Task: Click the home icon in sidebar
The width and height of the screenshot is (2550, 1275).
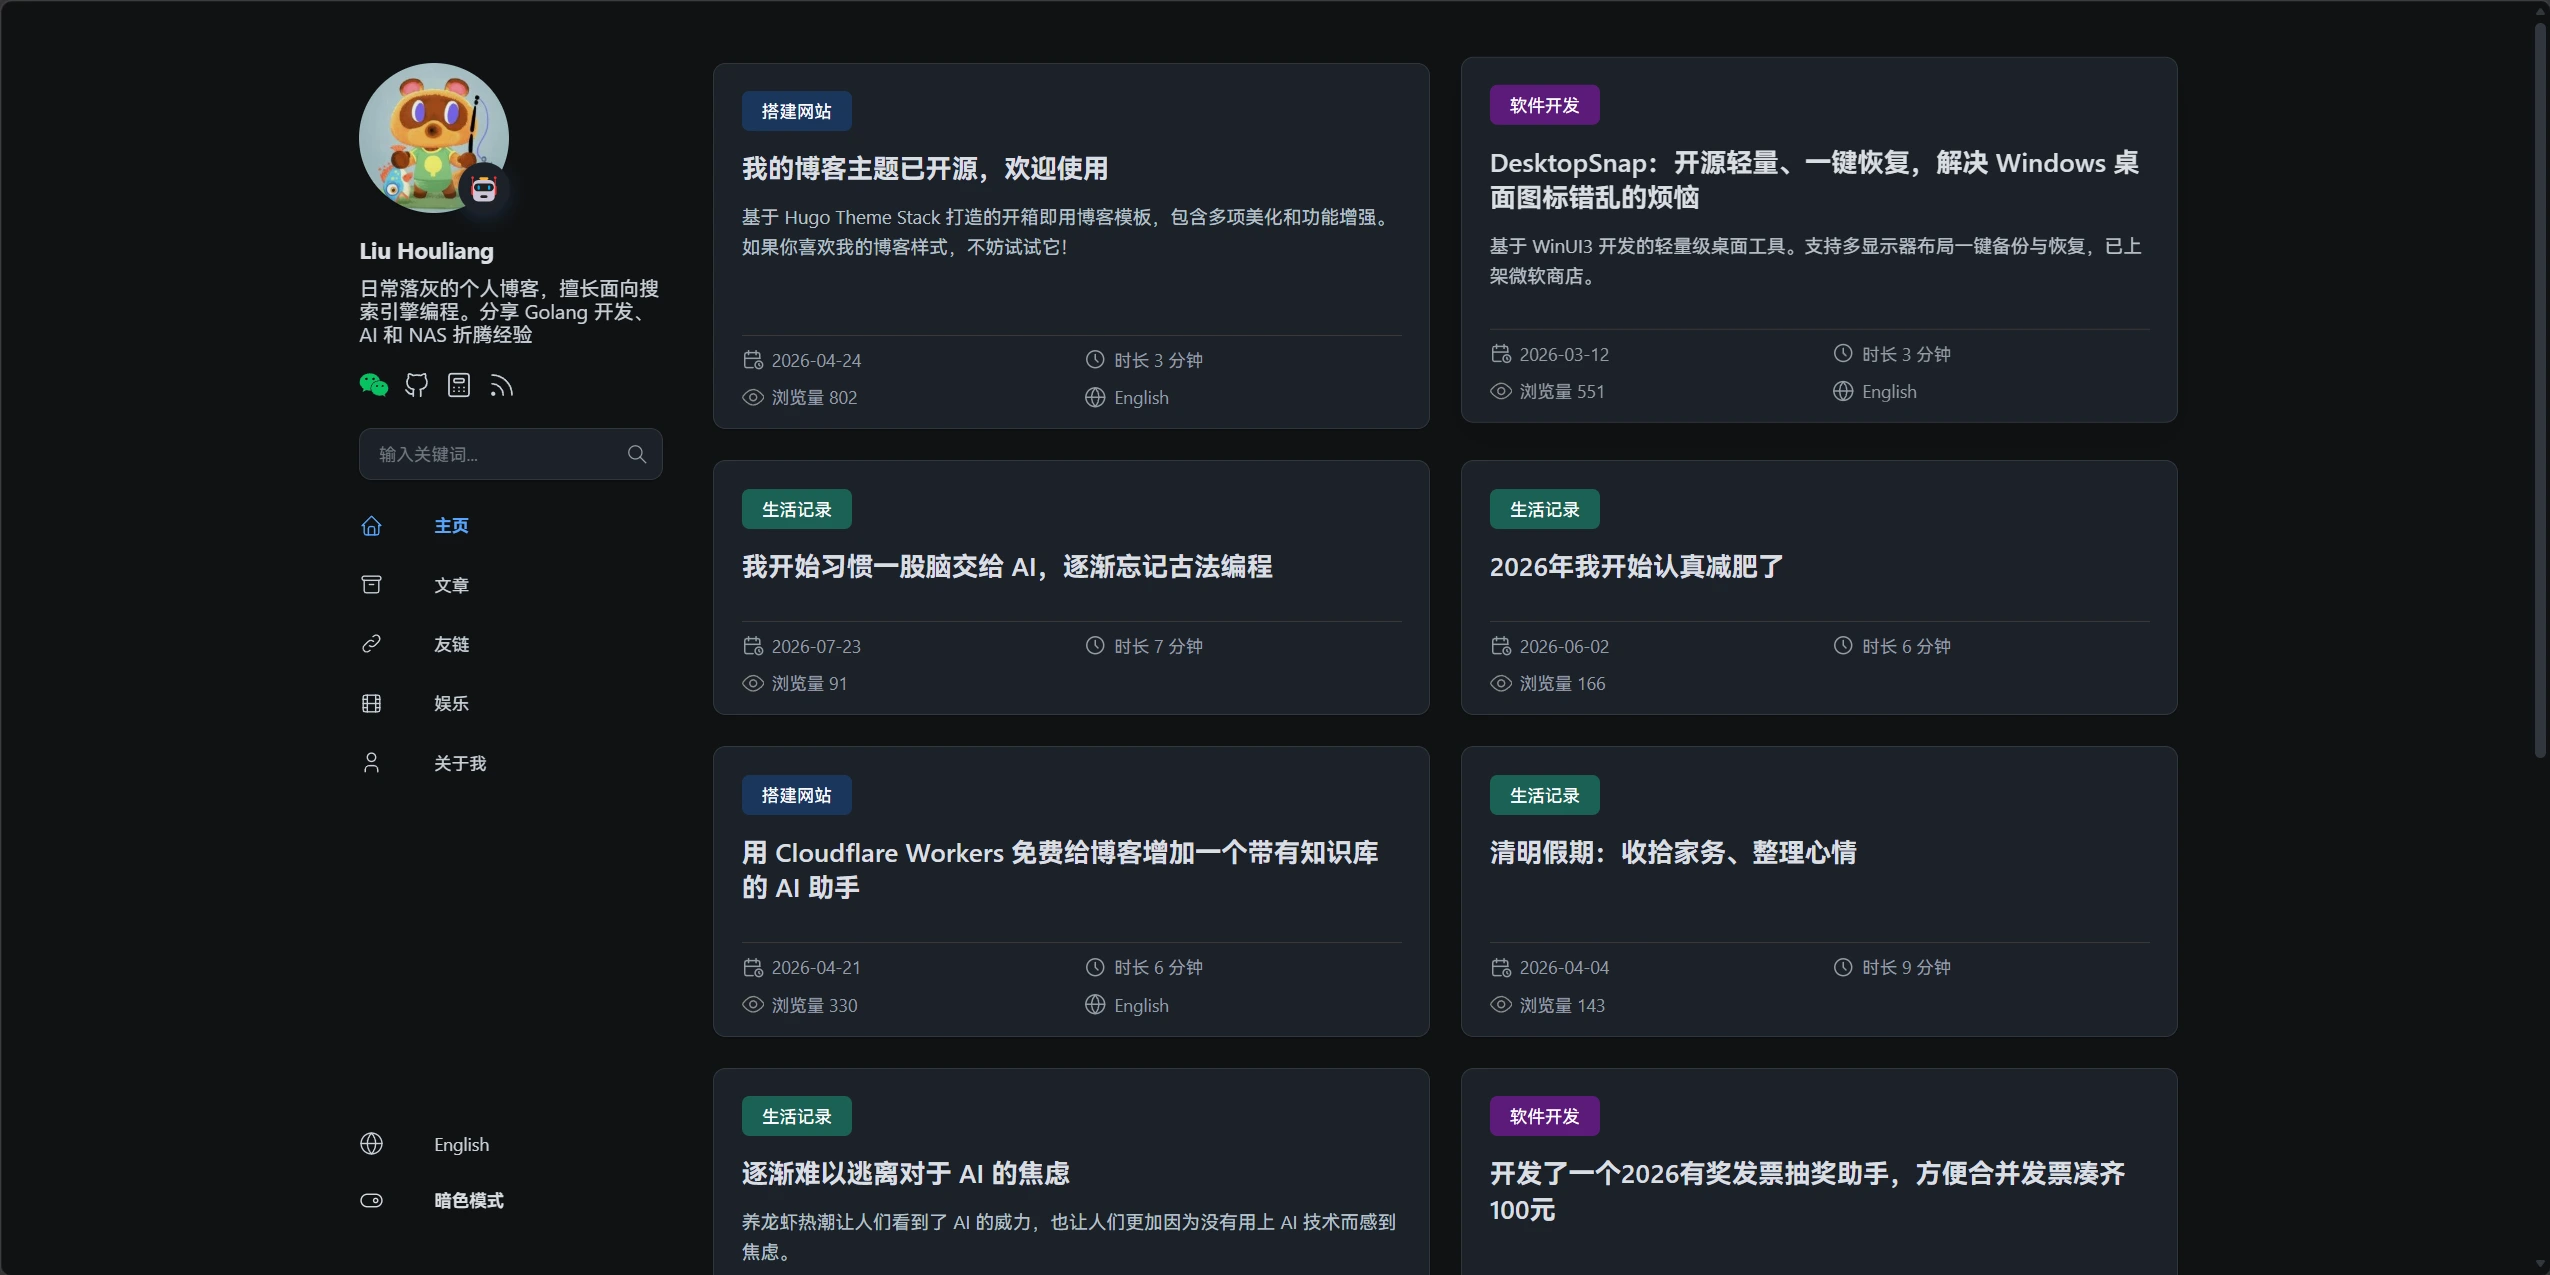Action: point(371,526)
